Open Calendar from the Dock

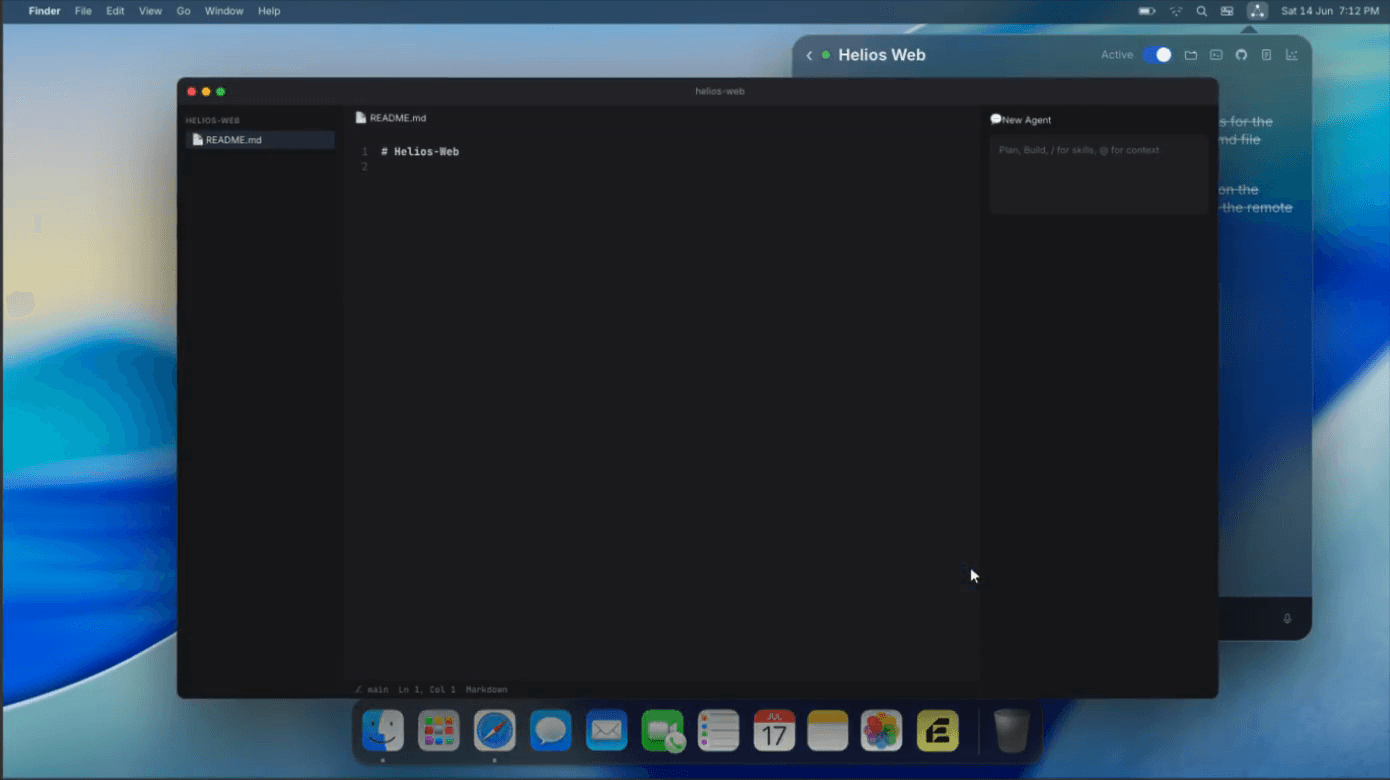point(775,730)
